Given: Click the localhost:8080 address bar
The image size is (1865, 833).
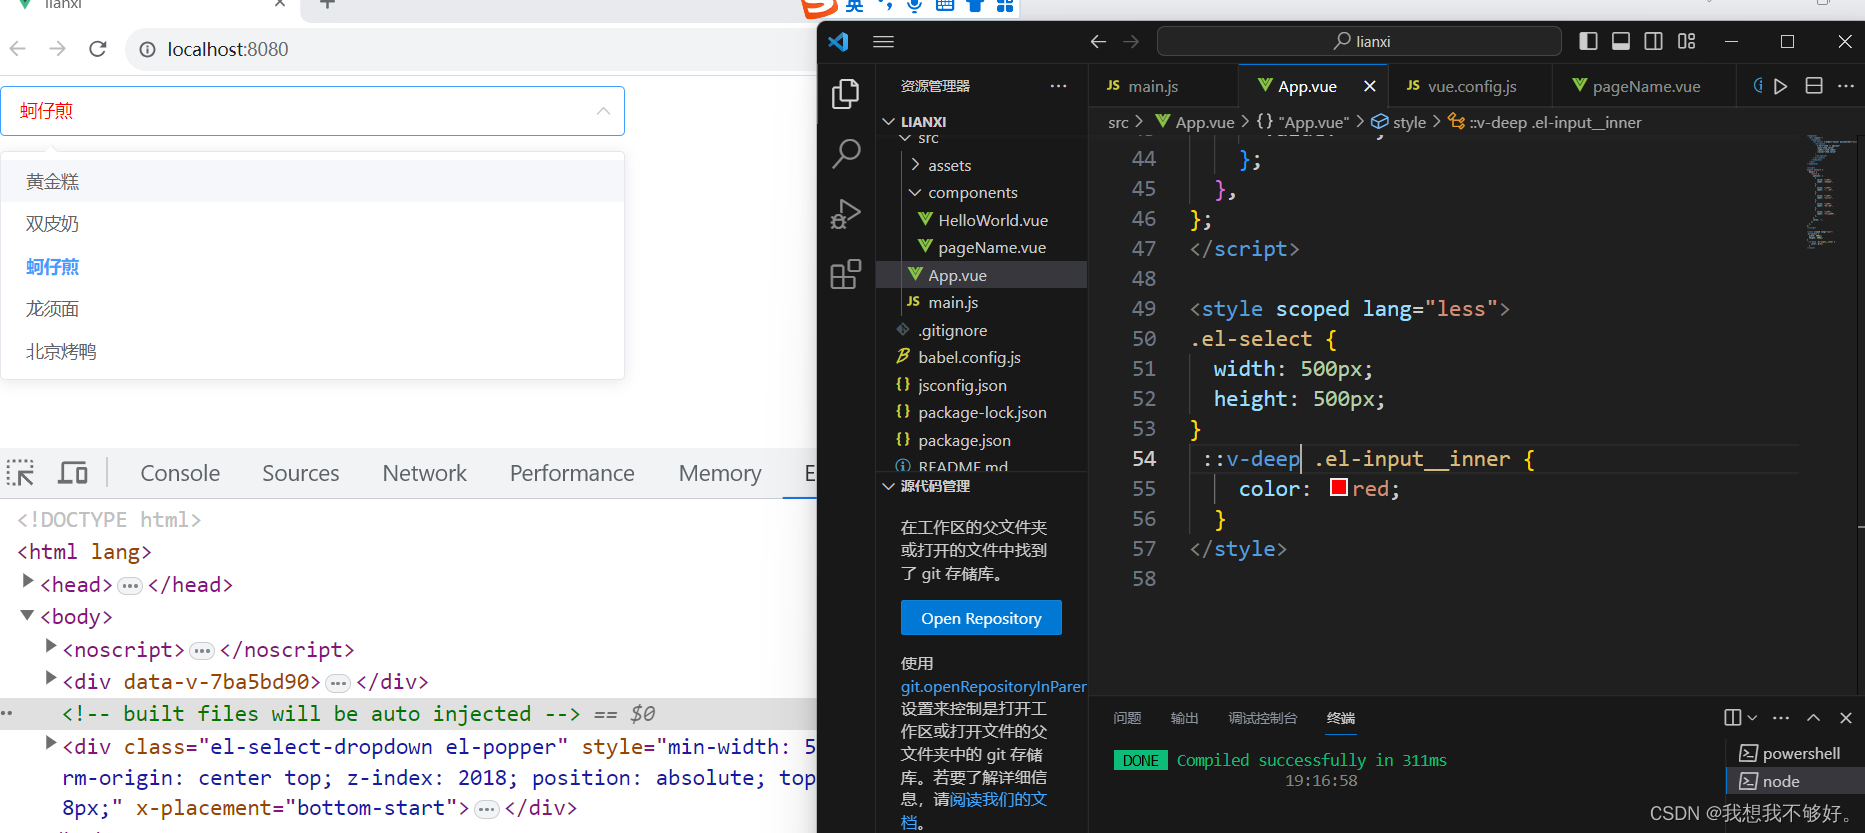Looking at the screenshot, I should tap(470, 49).
